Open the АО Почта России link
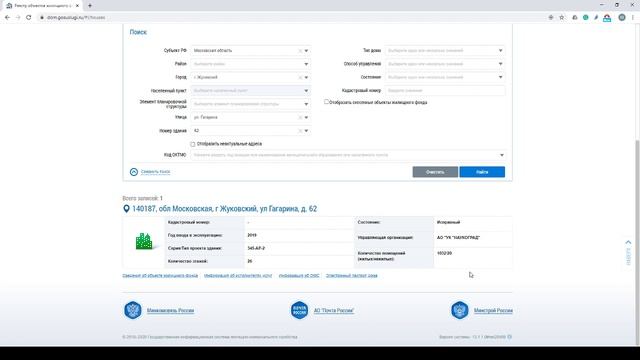640x360 pixels. coord(333,311)
